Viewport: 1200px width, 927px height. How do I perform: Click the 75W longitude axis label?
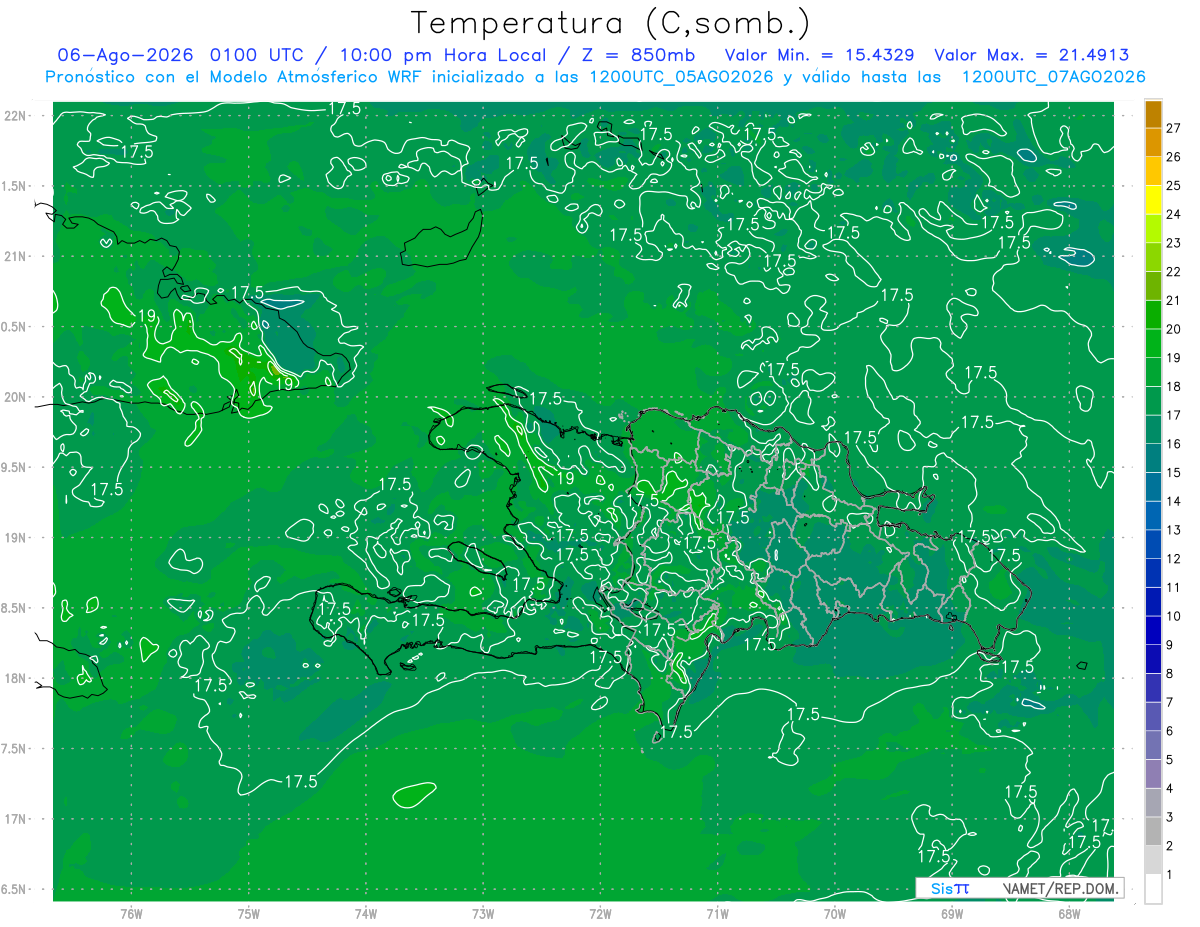248,913
